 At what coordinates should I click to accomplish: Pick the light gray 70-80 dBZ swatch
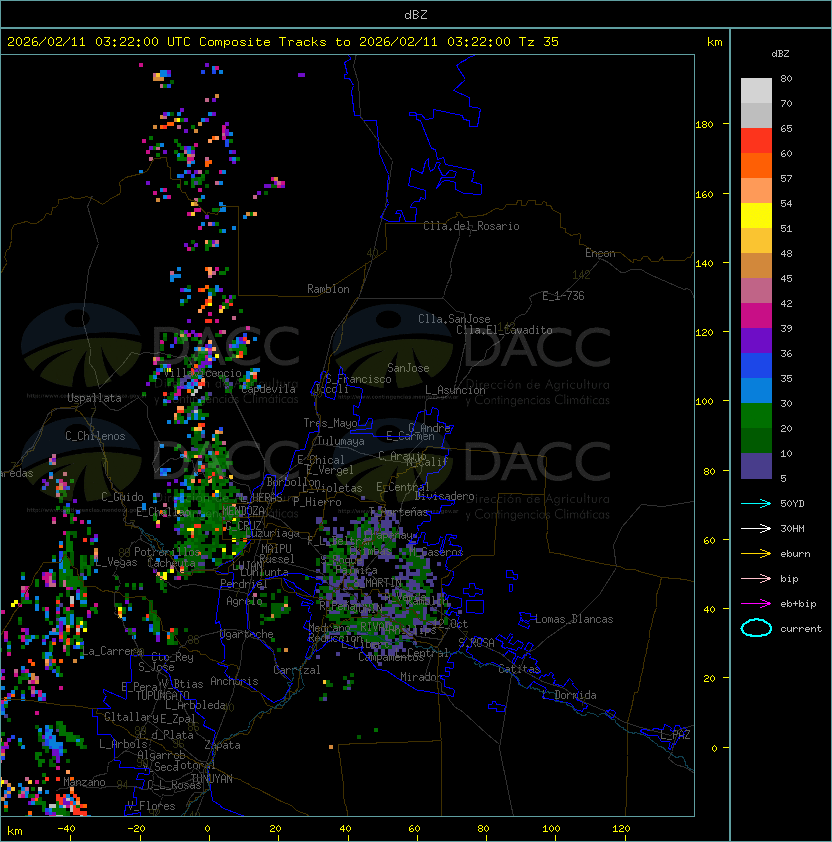click(x=756, y=91)
